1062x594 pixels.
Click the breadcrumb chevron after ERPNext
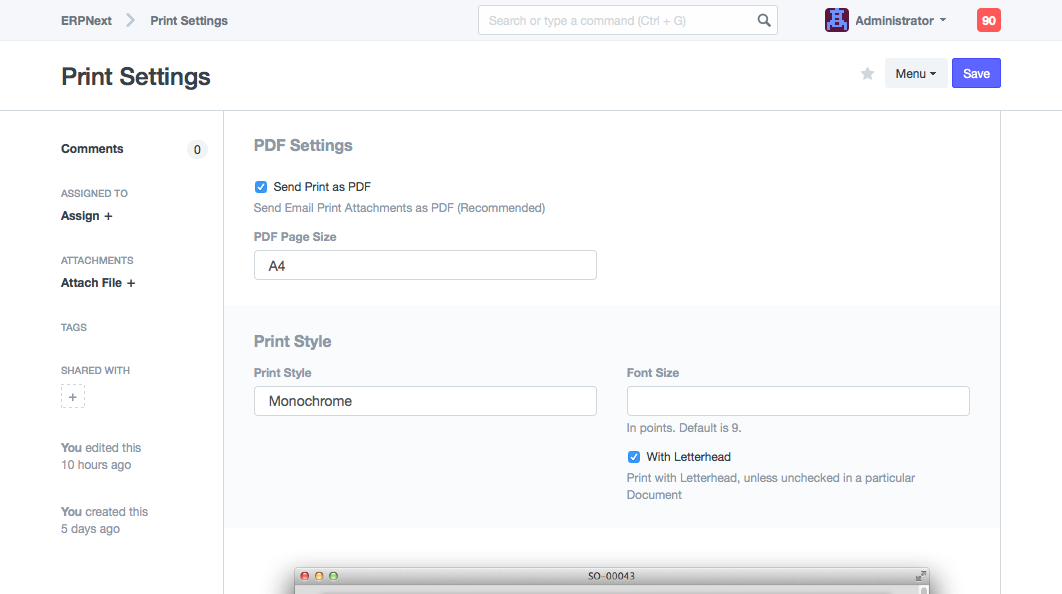tap(131, 20)
